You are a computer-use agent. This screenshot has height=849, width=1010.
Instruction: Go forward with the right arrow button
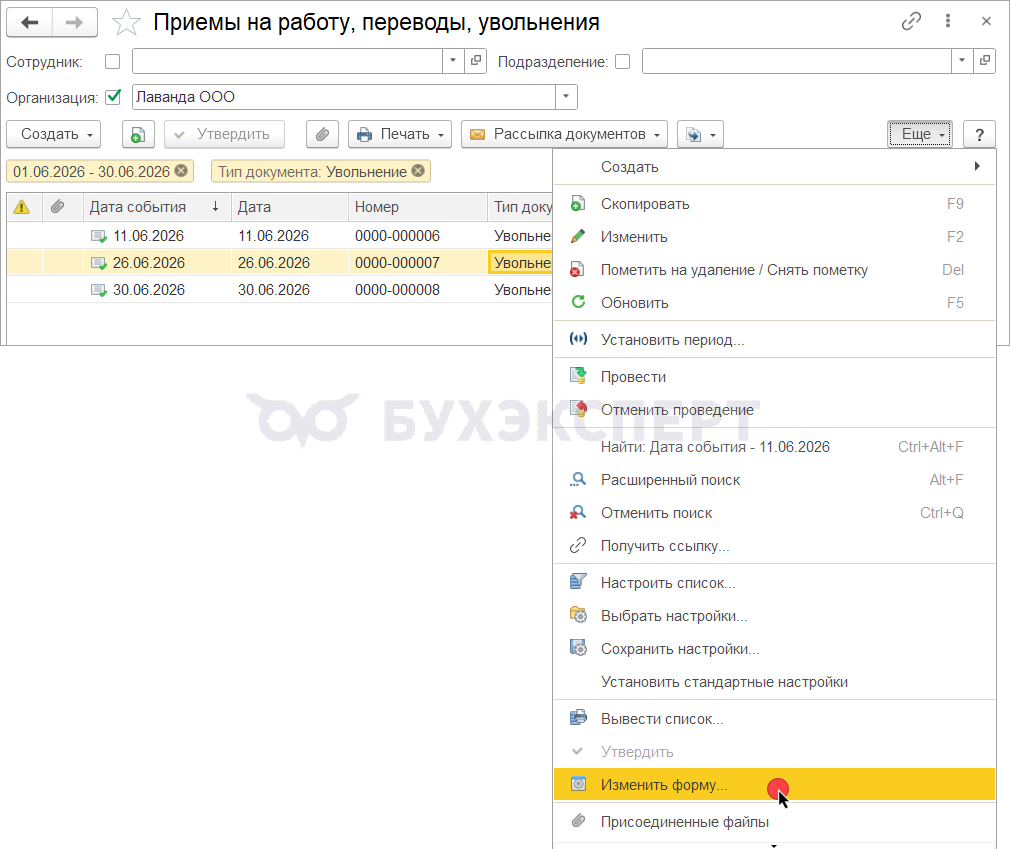point(75,23)
